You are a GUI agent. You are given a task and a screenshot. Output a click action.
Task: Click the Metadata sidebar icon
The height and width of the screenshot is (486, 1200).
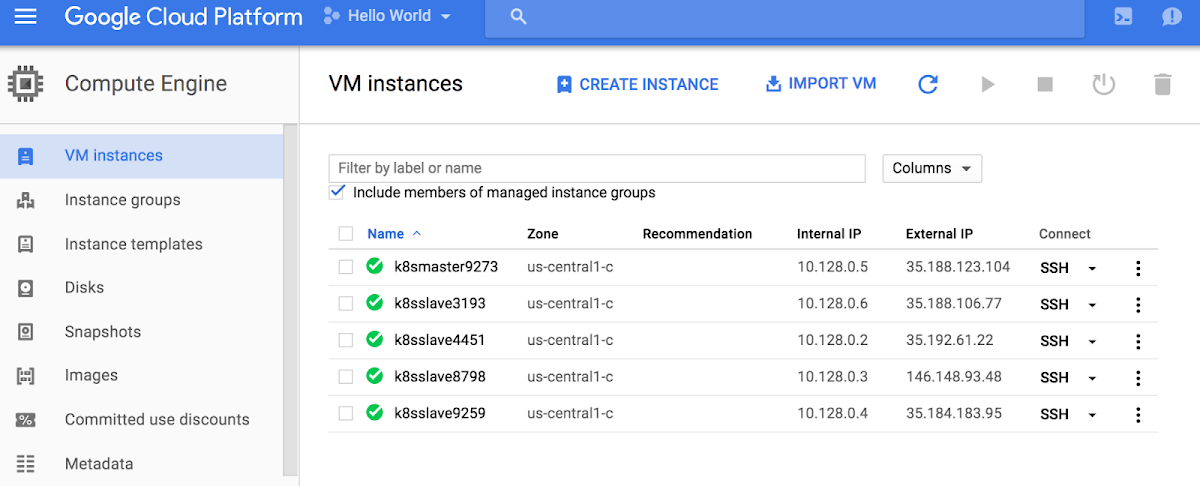[x=26, y=464]
